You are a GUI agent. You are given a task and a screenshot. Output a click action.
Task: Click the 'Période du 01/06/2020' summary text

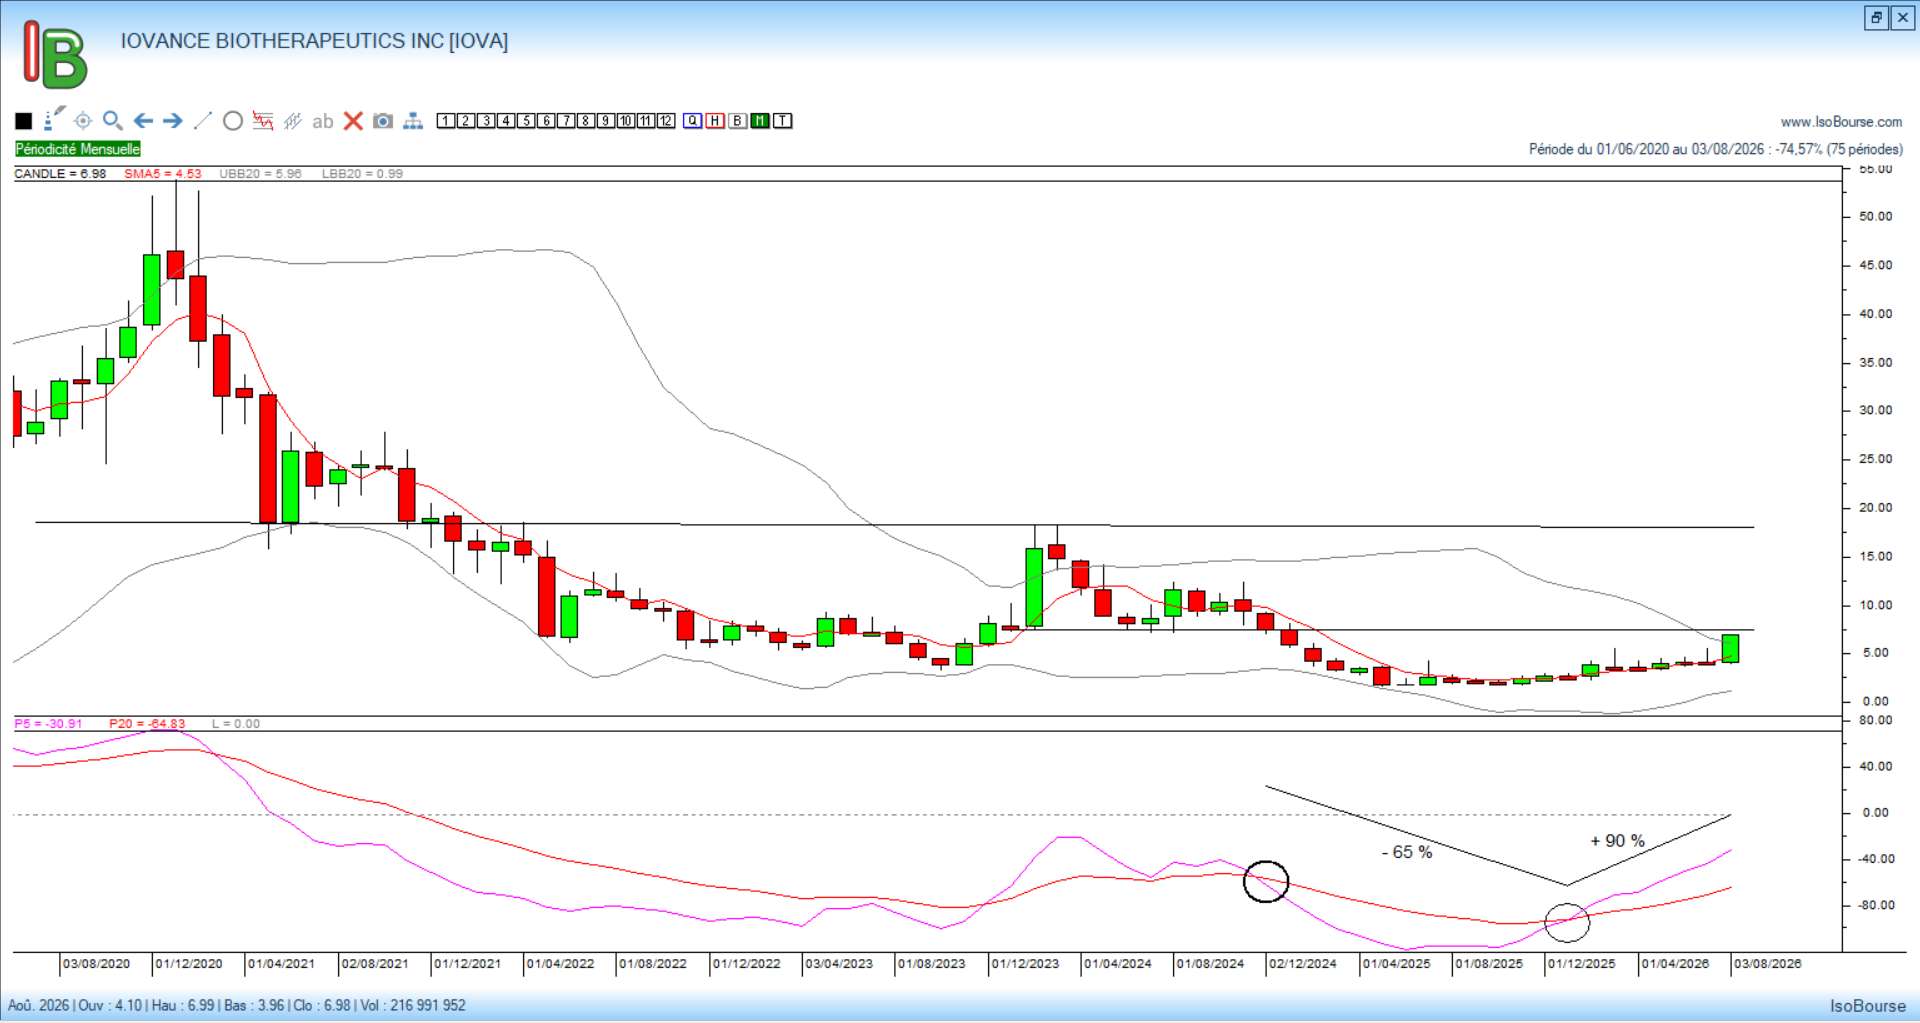pos(1716,149)
